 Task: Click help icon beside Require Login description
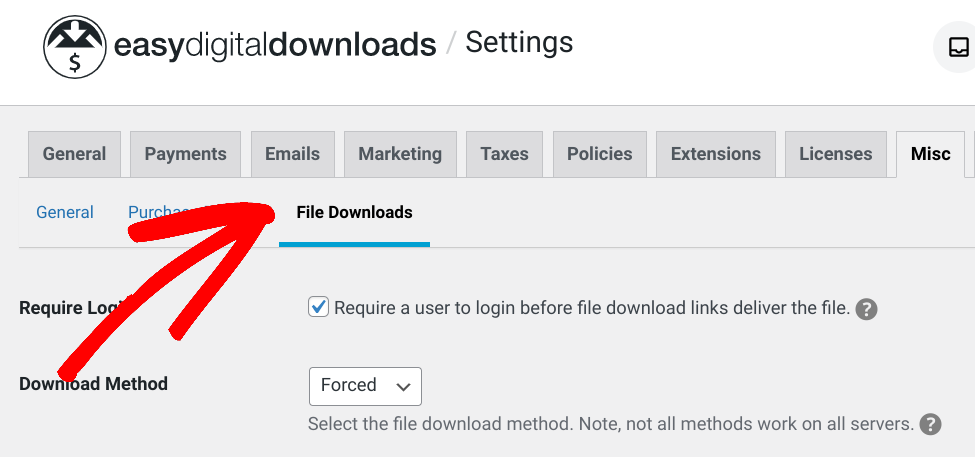pos(867,309)
